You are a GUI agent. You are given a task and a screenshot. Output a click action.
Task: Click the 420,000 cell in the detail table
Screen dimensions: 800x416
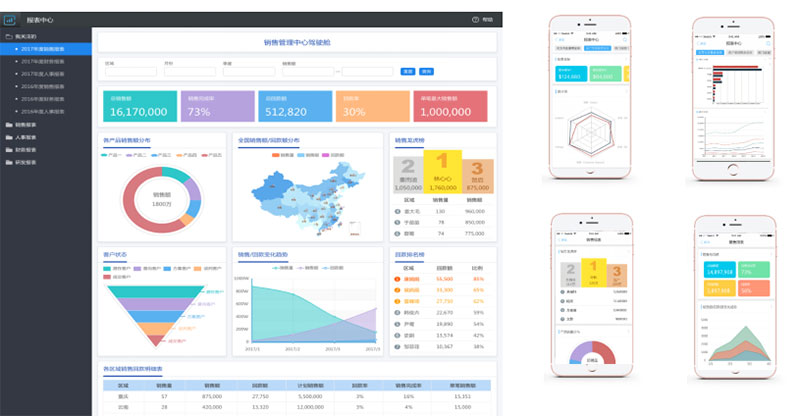212,407
